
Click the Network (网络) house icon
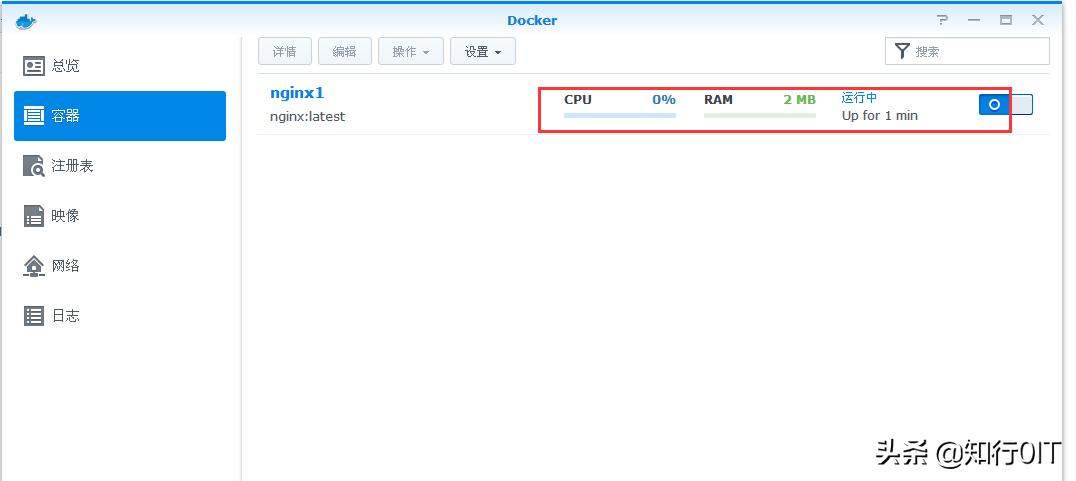[x=34, y=266]
